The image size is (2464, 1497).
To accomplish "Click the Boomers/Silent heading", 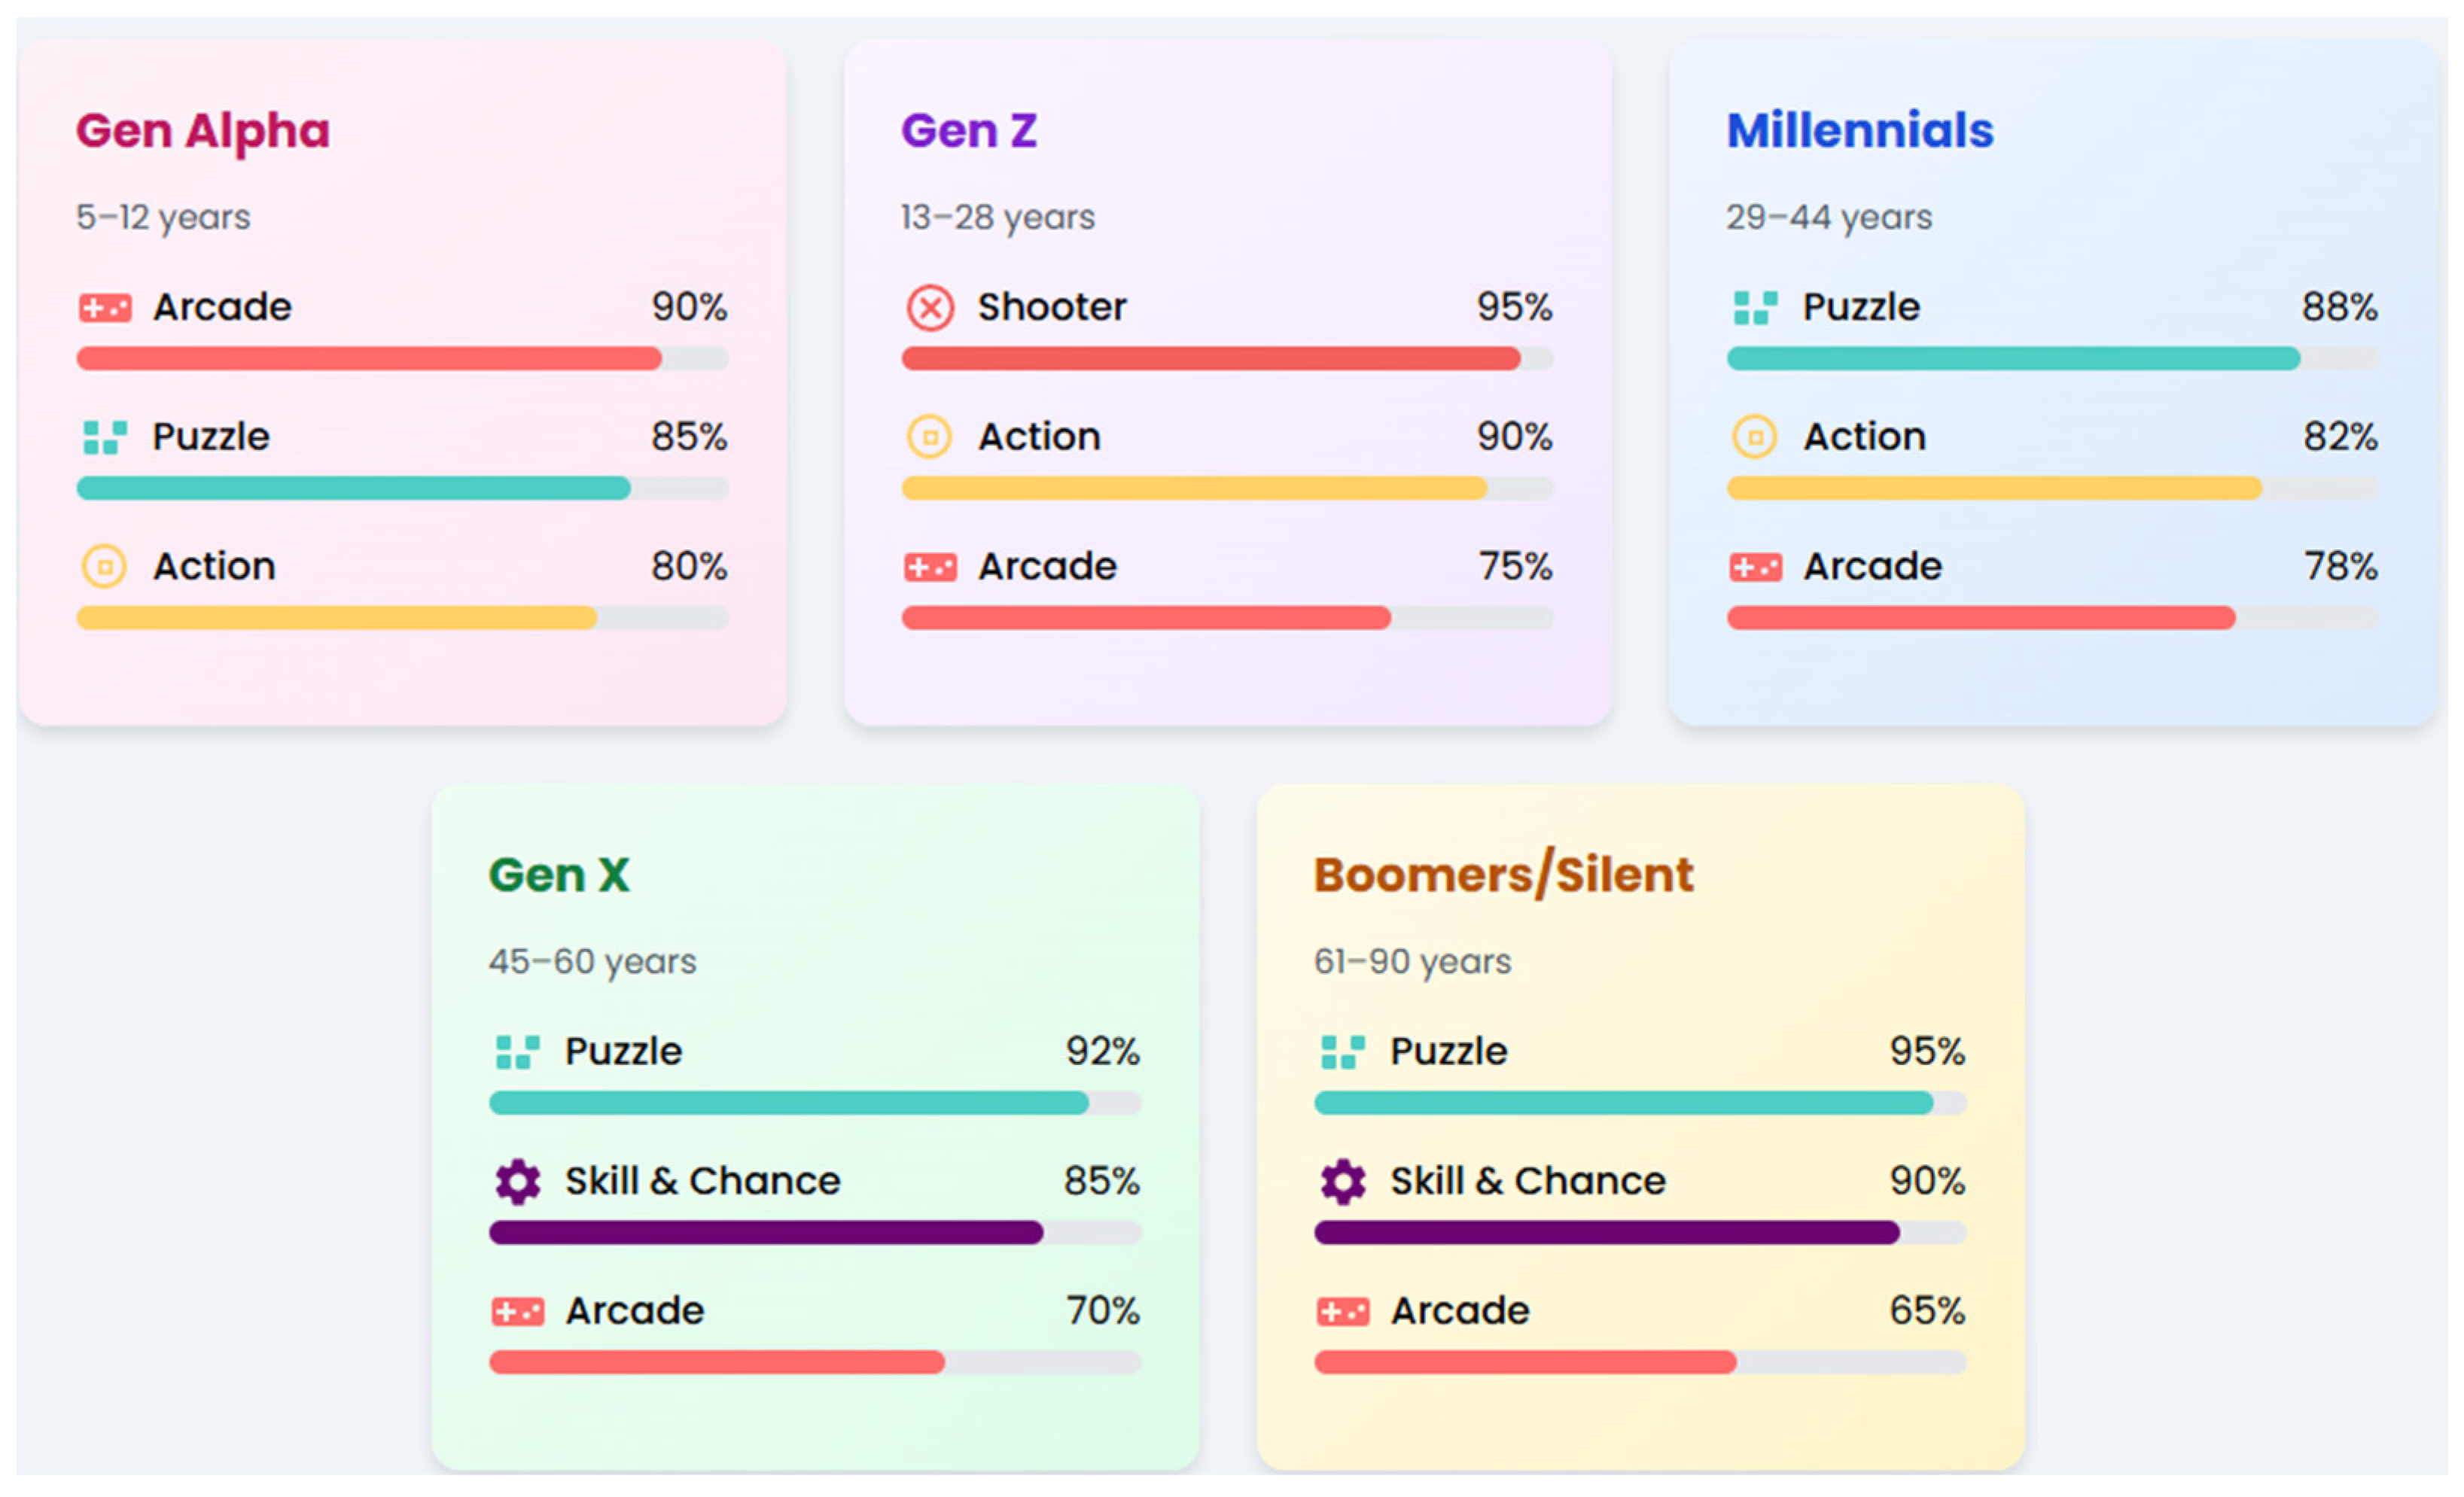I will [1503, 875].
